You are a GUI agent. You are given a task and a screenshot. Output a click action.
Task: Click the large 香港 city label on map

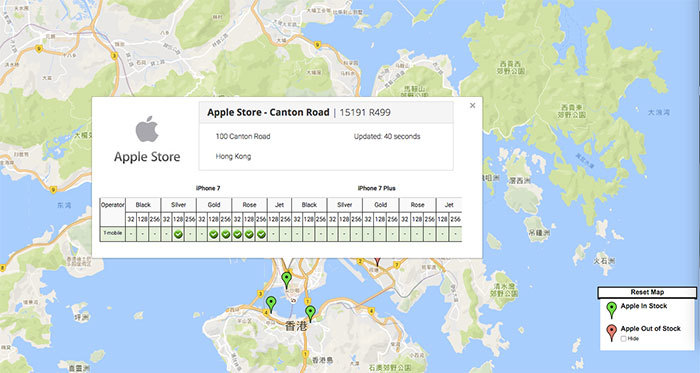click(296, 326)
